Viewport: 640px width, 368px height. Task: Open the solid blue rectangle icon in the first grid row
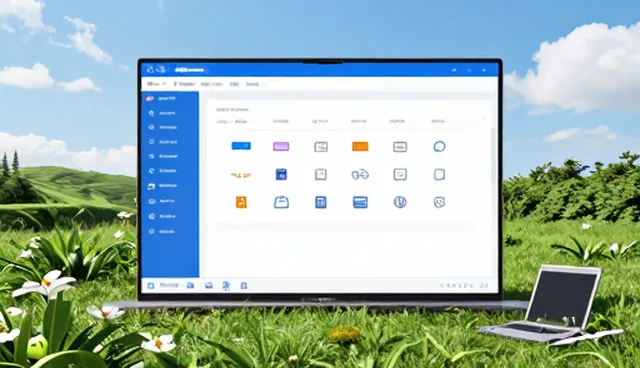coord(241,146)
